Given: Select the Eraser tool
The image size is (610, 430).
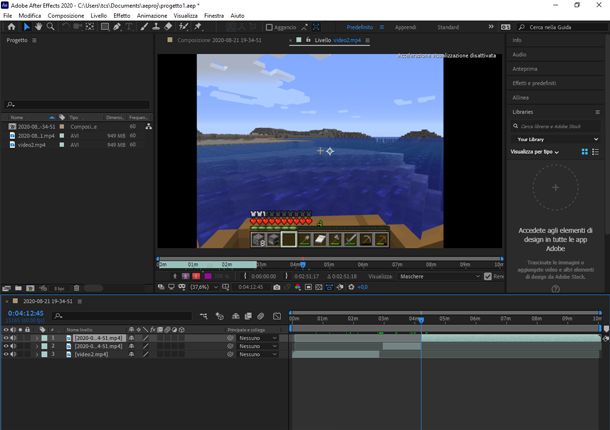Looking at the screenshot, I should pyautogui.click(x=168, y=27).
